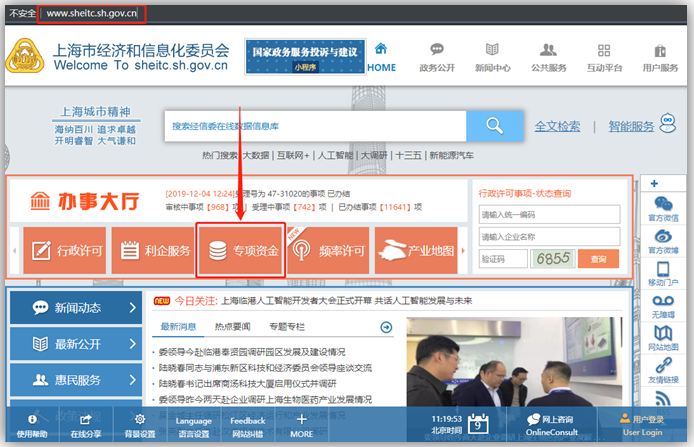Click the HOME house icon
Screen dimensions: 694x447
pos(381,49)
